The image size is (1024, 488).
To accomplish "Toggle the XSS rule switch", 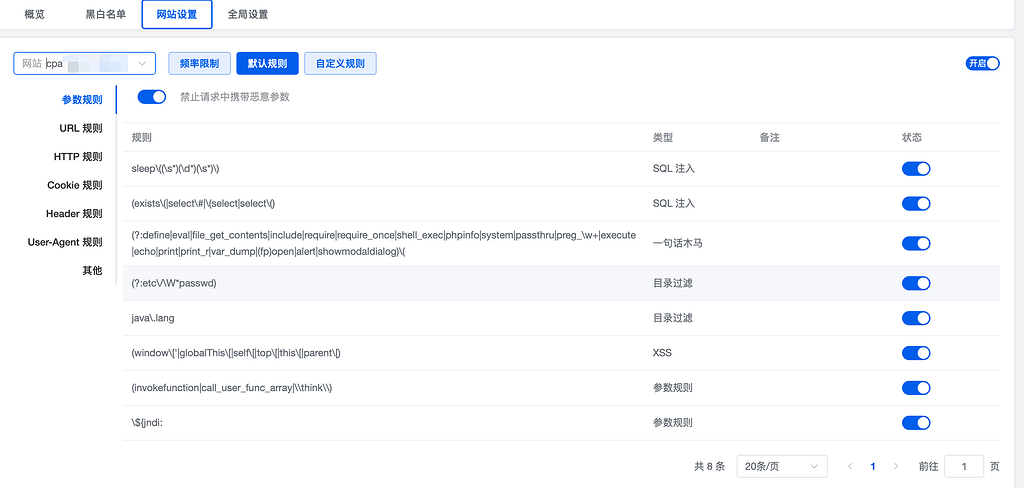I will point(916,353).
